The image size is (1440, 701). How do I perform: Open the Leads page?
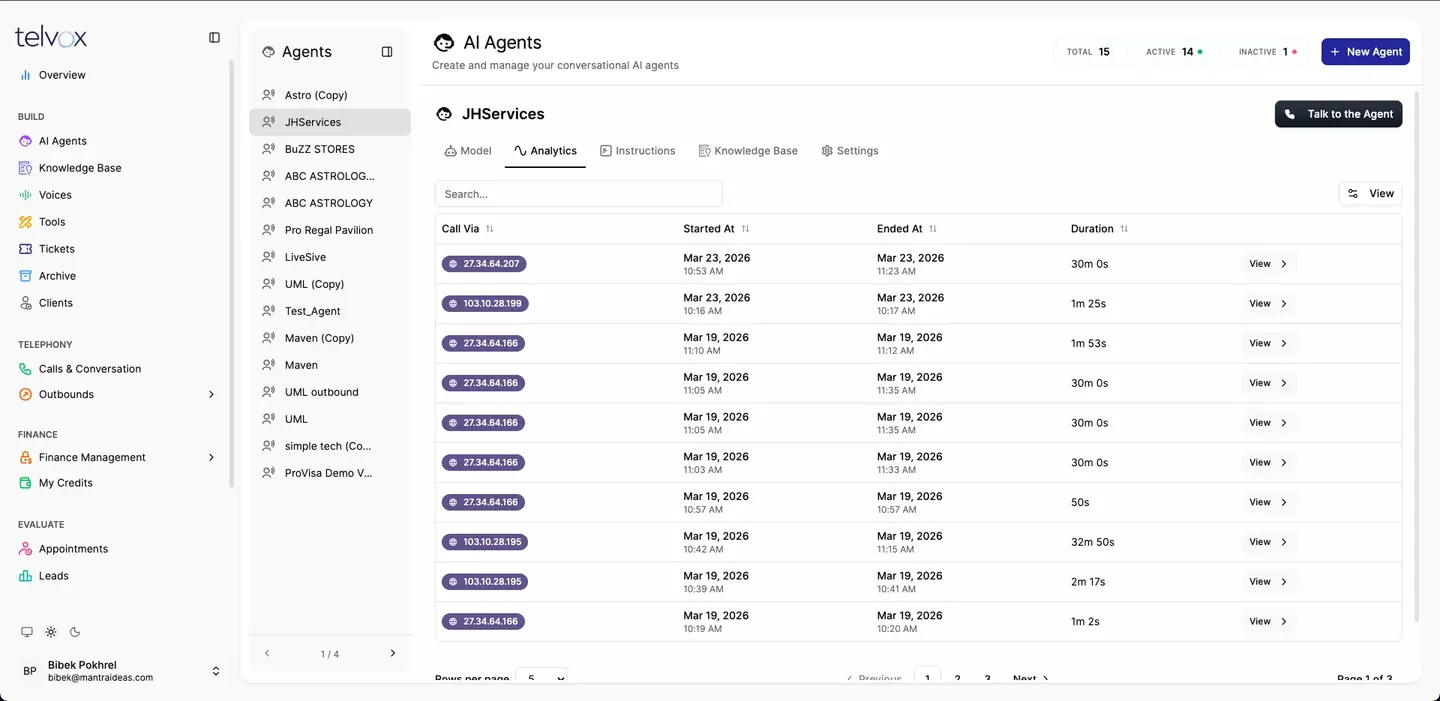click(x=54, y=576)
